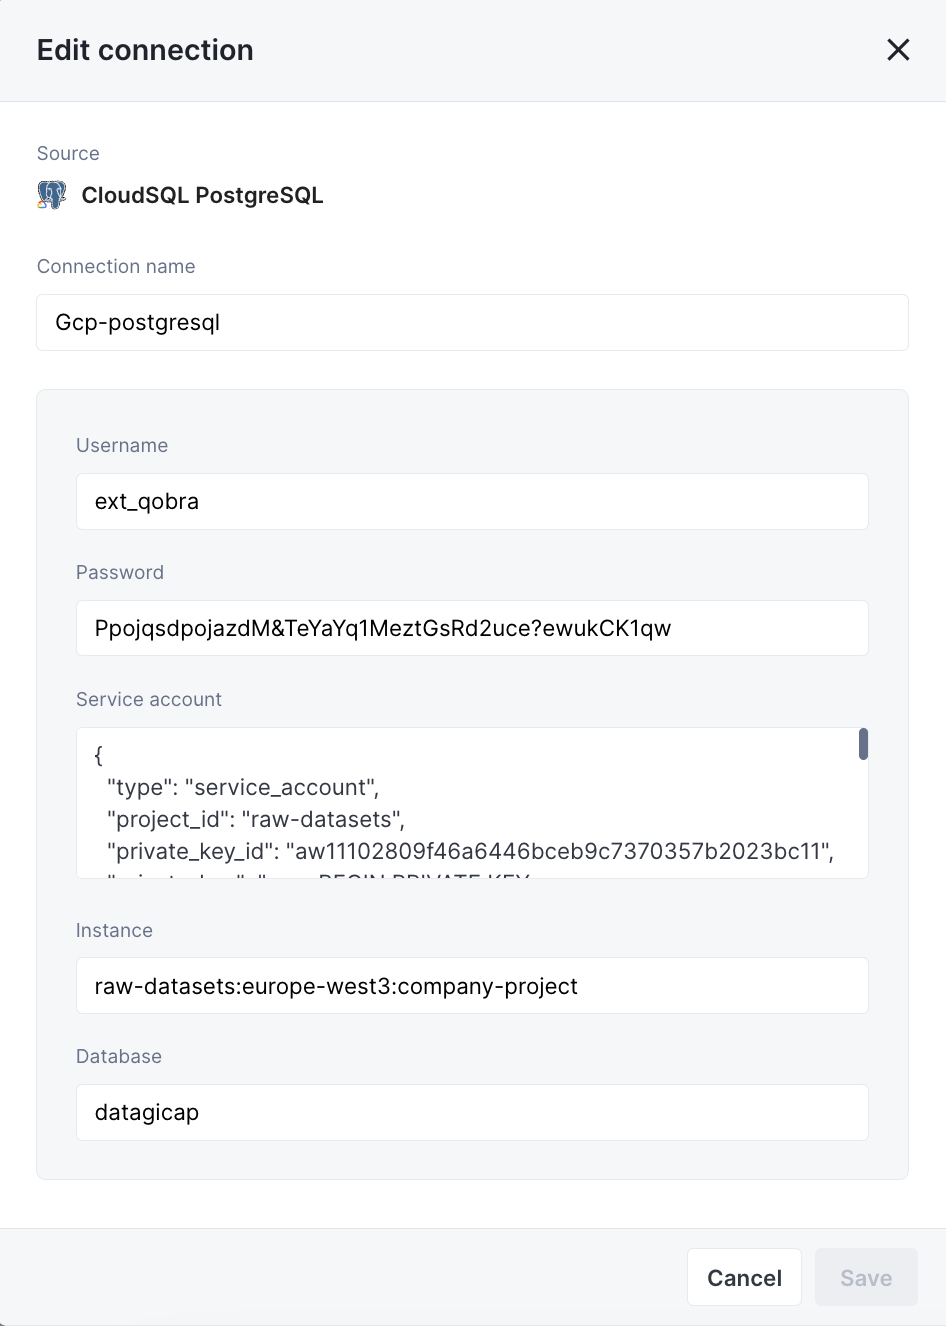Click the X to close Edit connection dialog
The height and width of the screenshot is (1326, 946).
click(897, 49)
